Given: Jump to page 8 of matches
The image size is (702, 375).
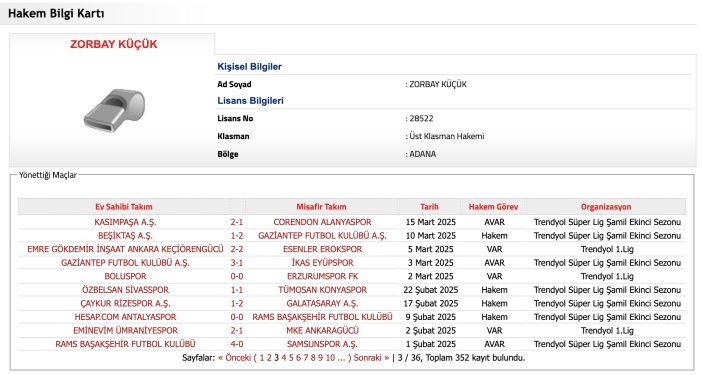Looking at the screenshot, I should 313,358.
